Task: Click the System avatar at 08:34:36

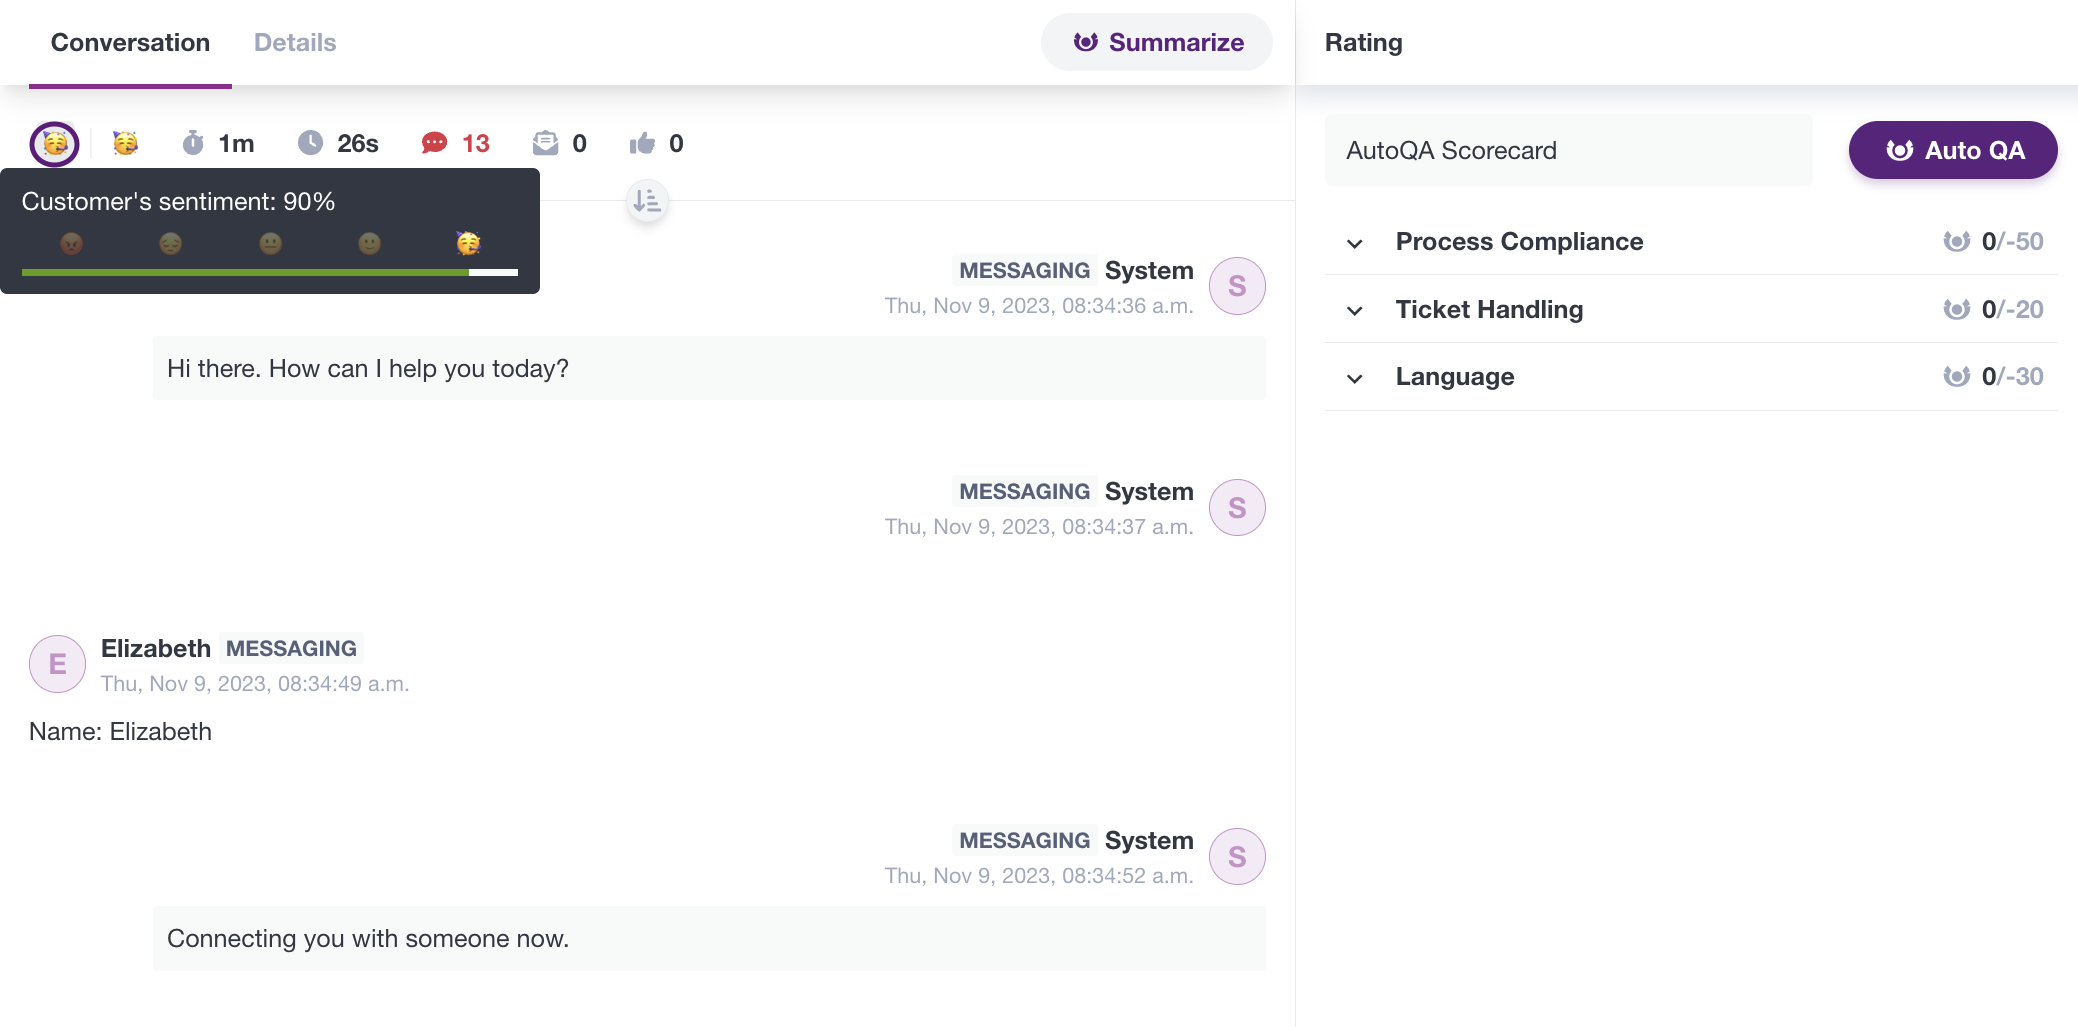Action: point(1237,286)
